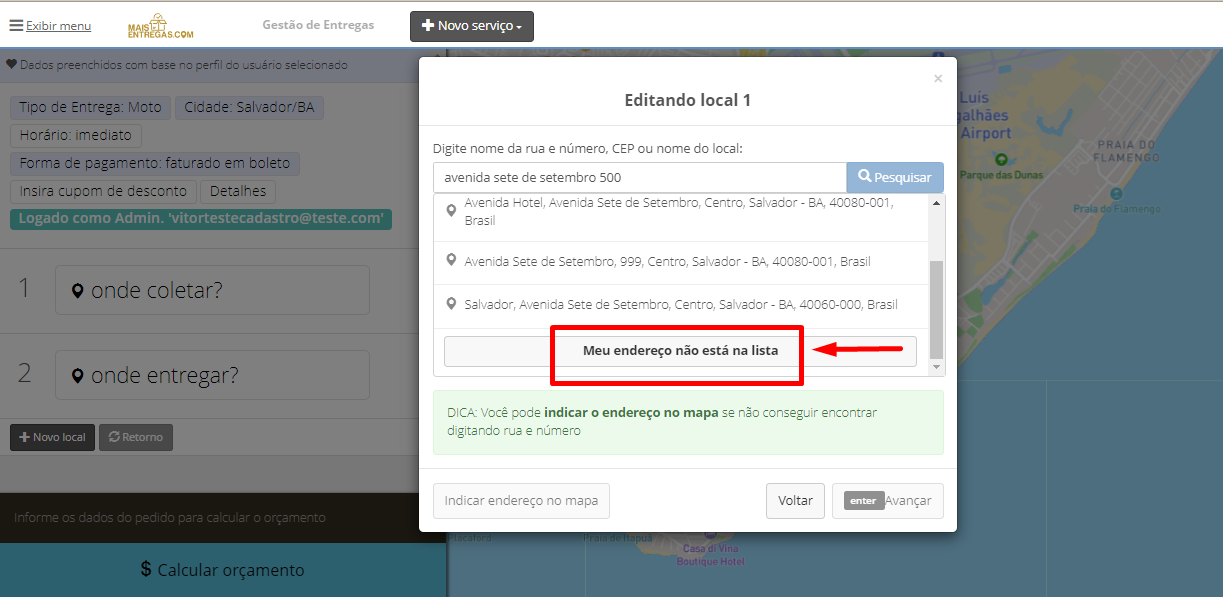Click the Retorno button
Image resolution: width=1223 pixels, height=597 pixels.
136,437
